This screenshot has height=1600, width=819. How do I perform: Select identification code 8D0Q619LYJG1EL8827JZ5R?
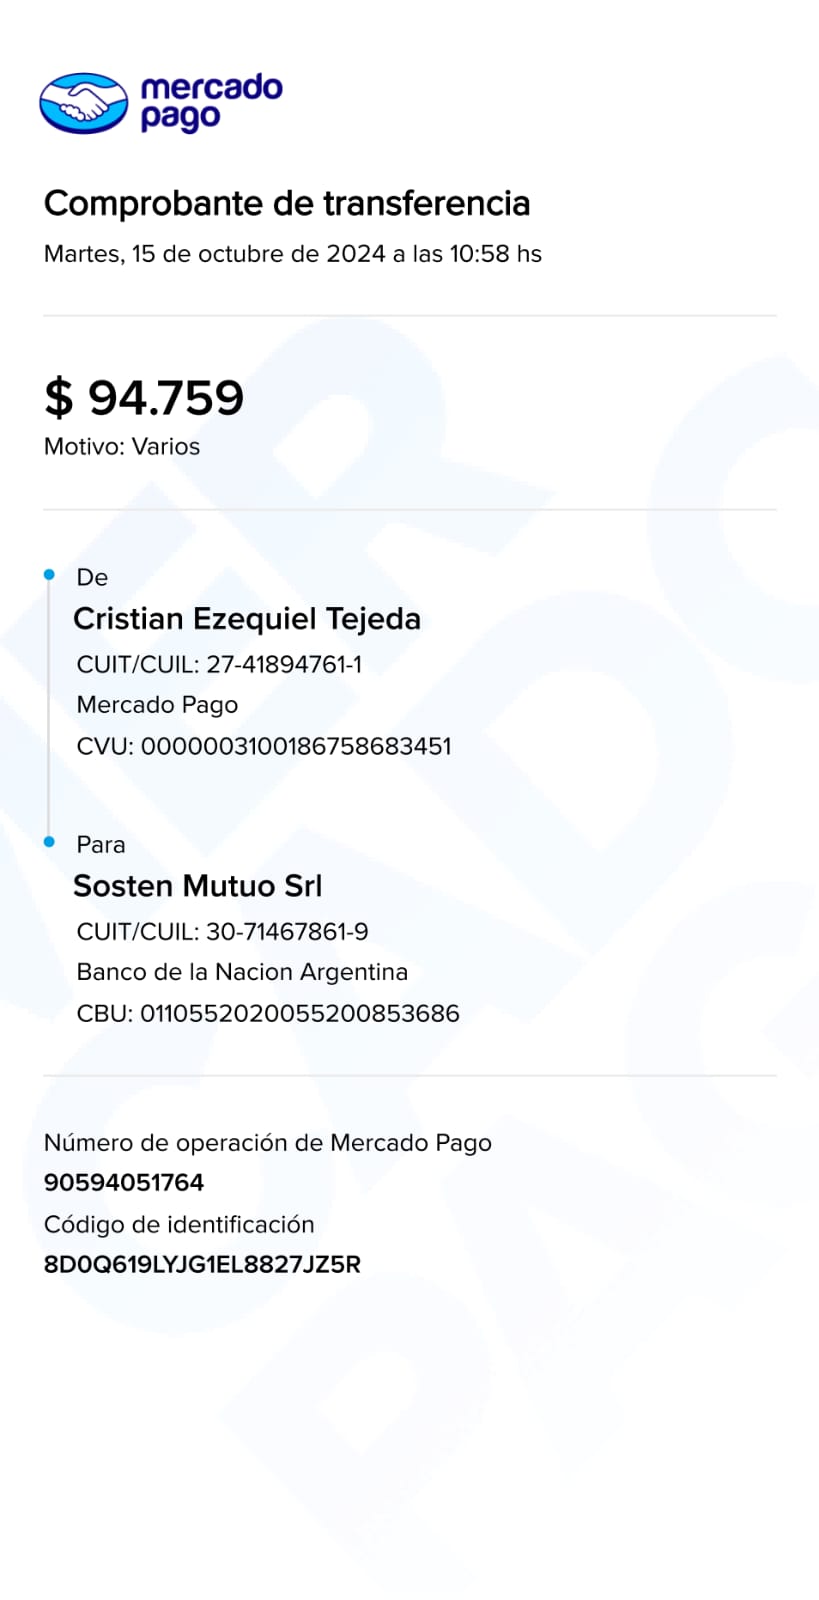point(202,1265)
